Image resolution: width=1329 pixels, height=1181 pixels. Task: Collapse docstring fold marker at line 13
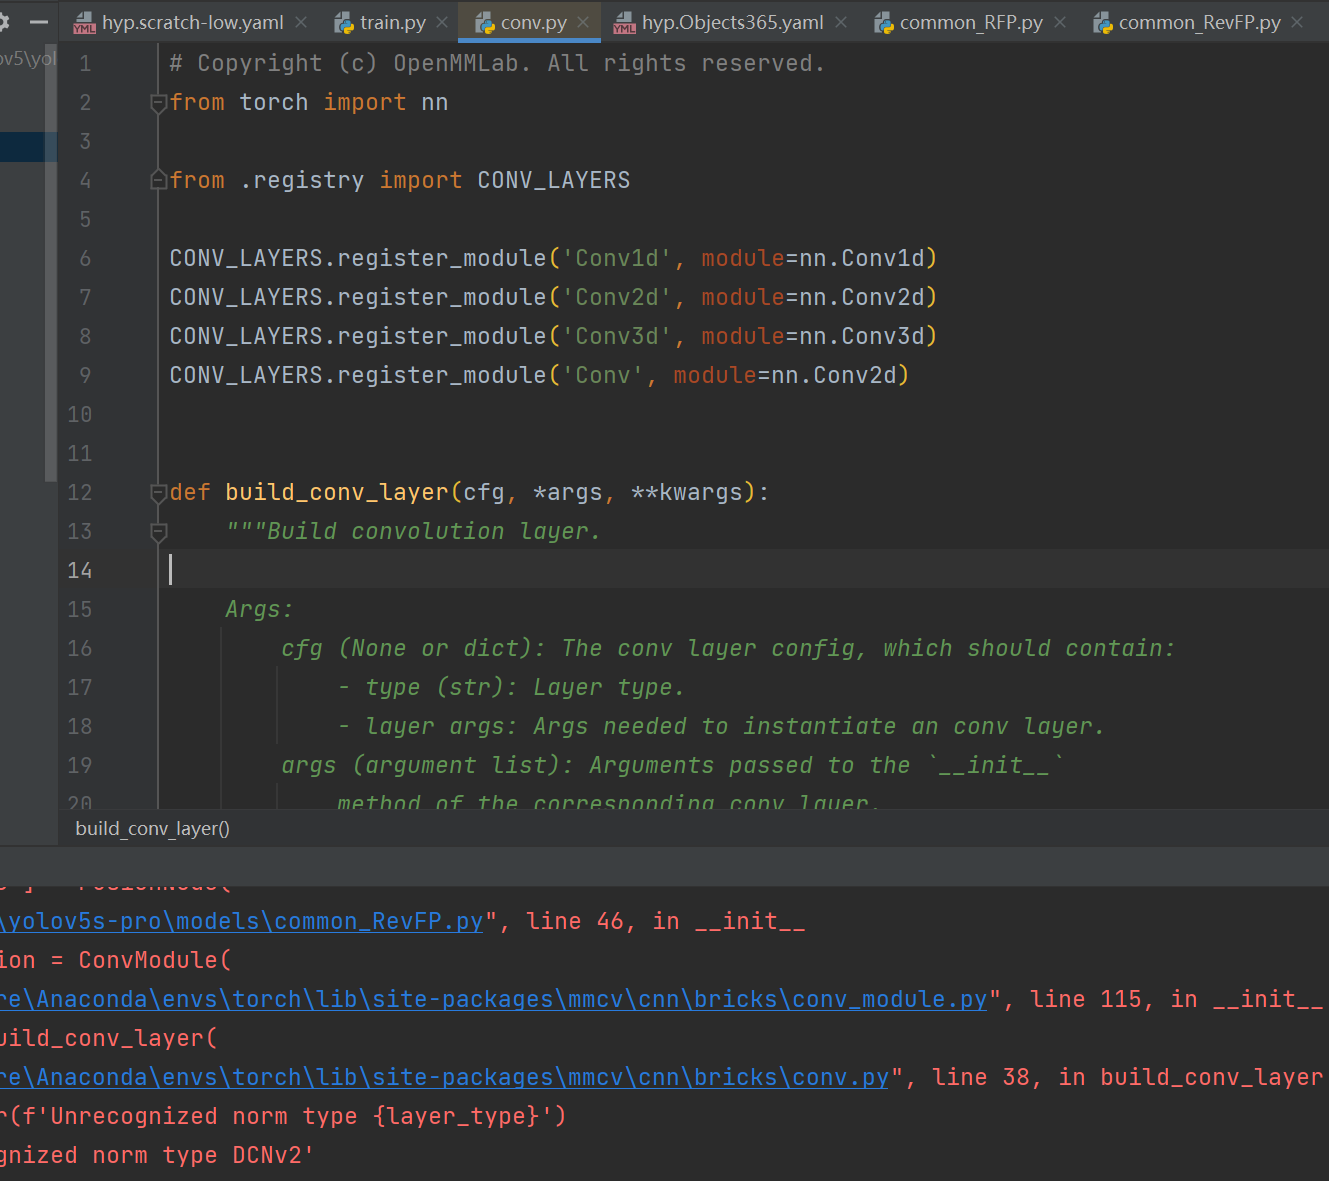coord(158,532)
